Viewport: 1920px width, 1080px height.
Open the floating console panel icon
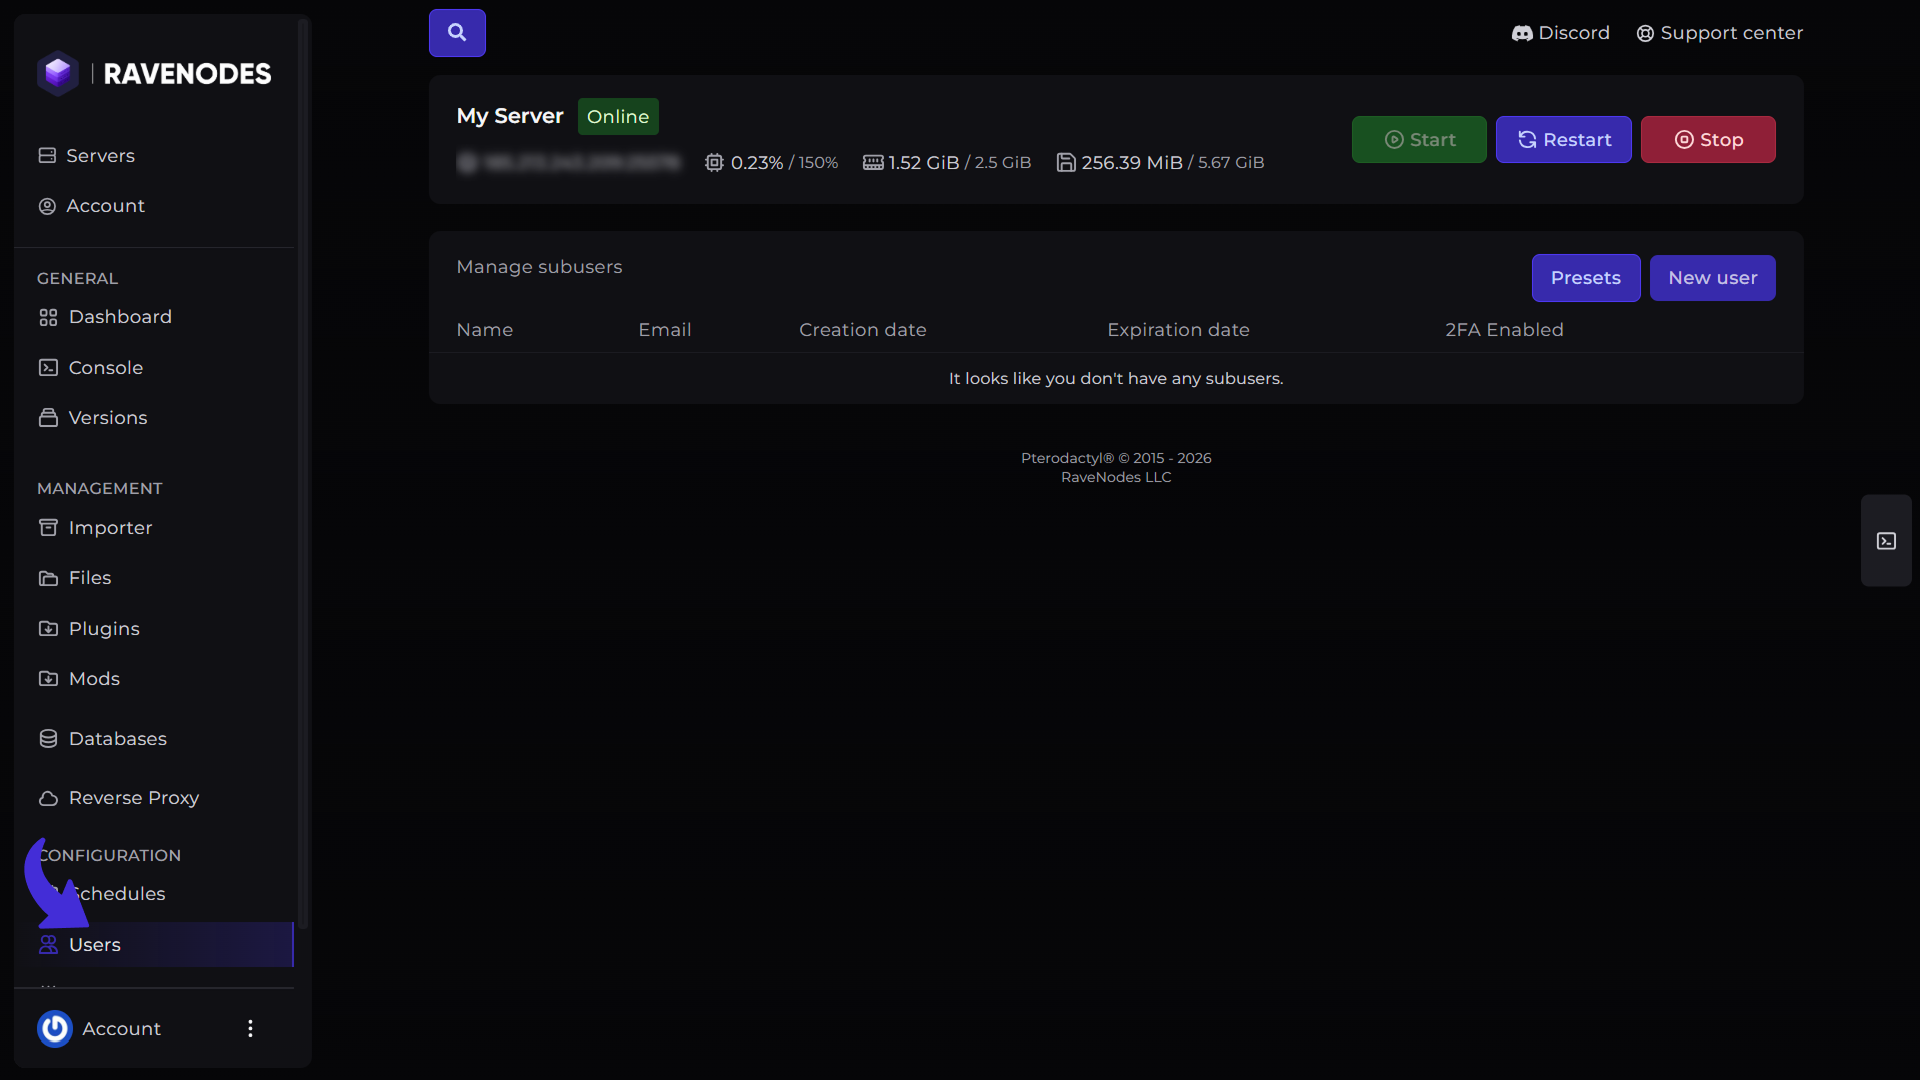[x=1886, y=541]
